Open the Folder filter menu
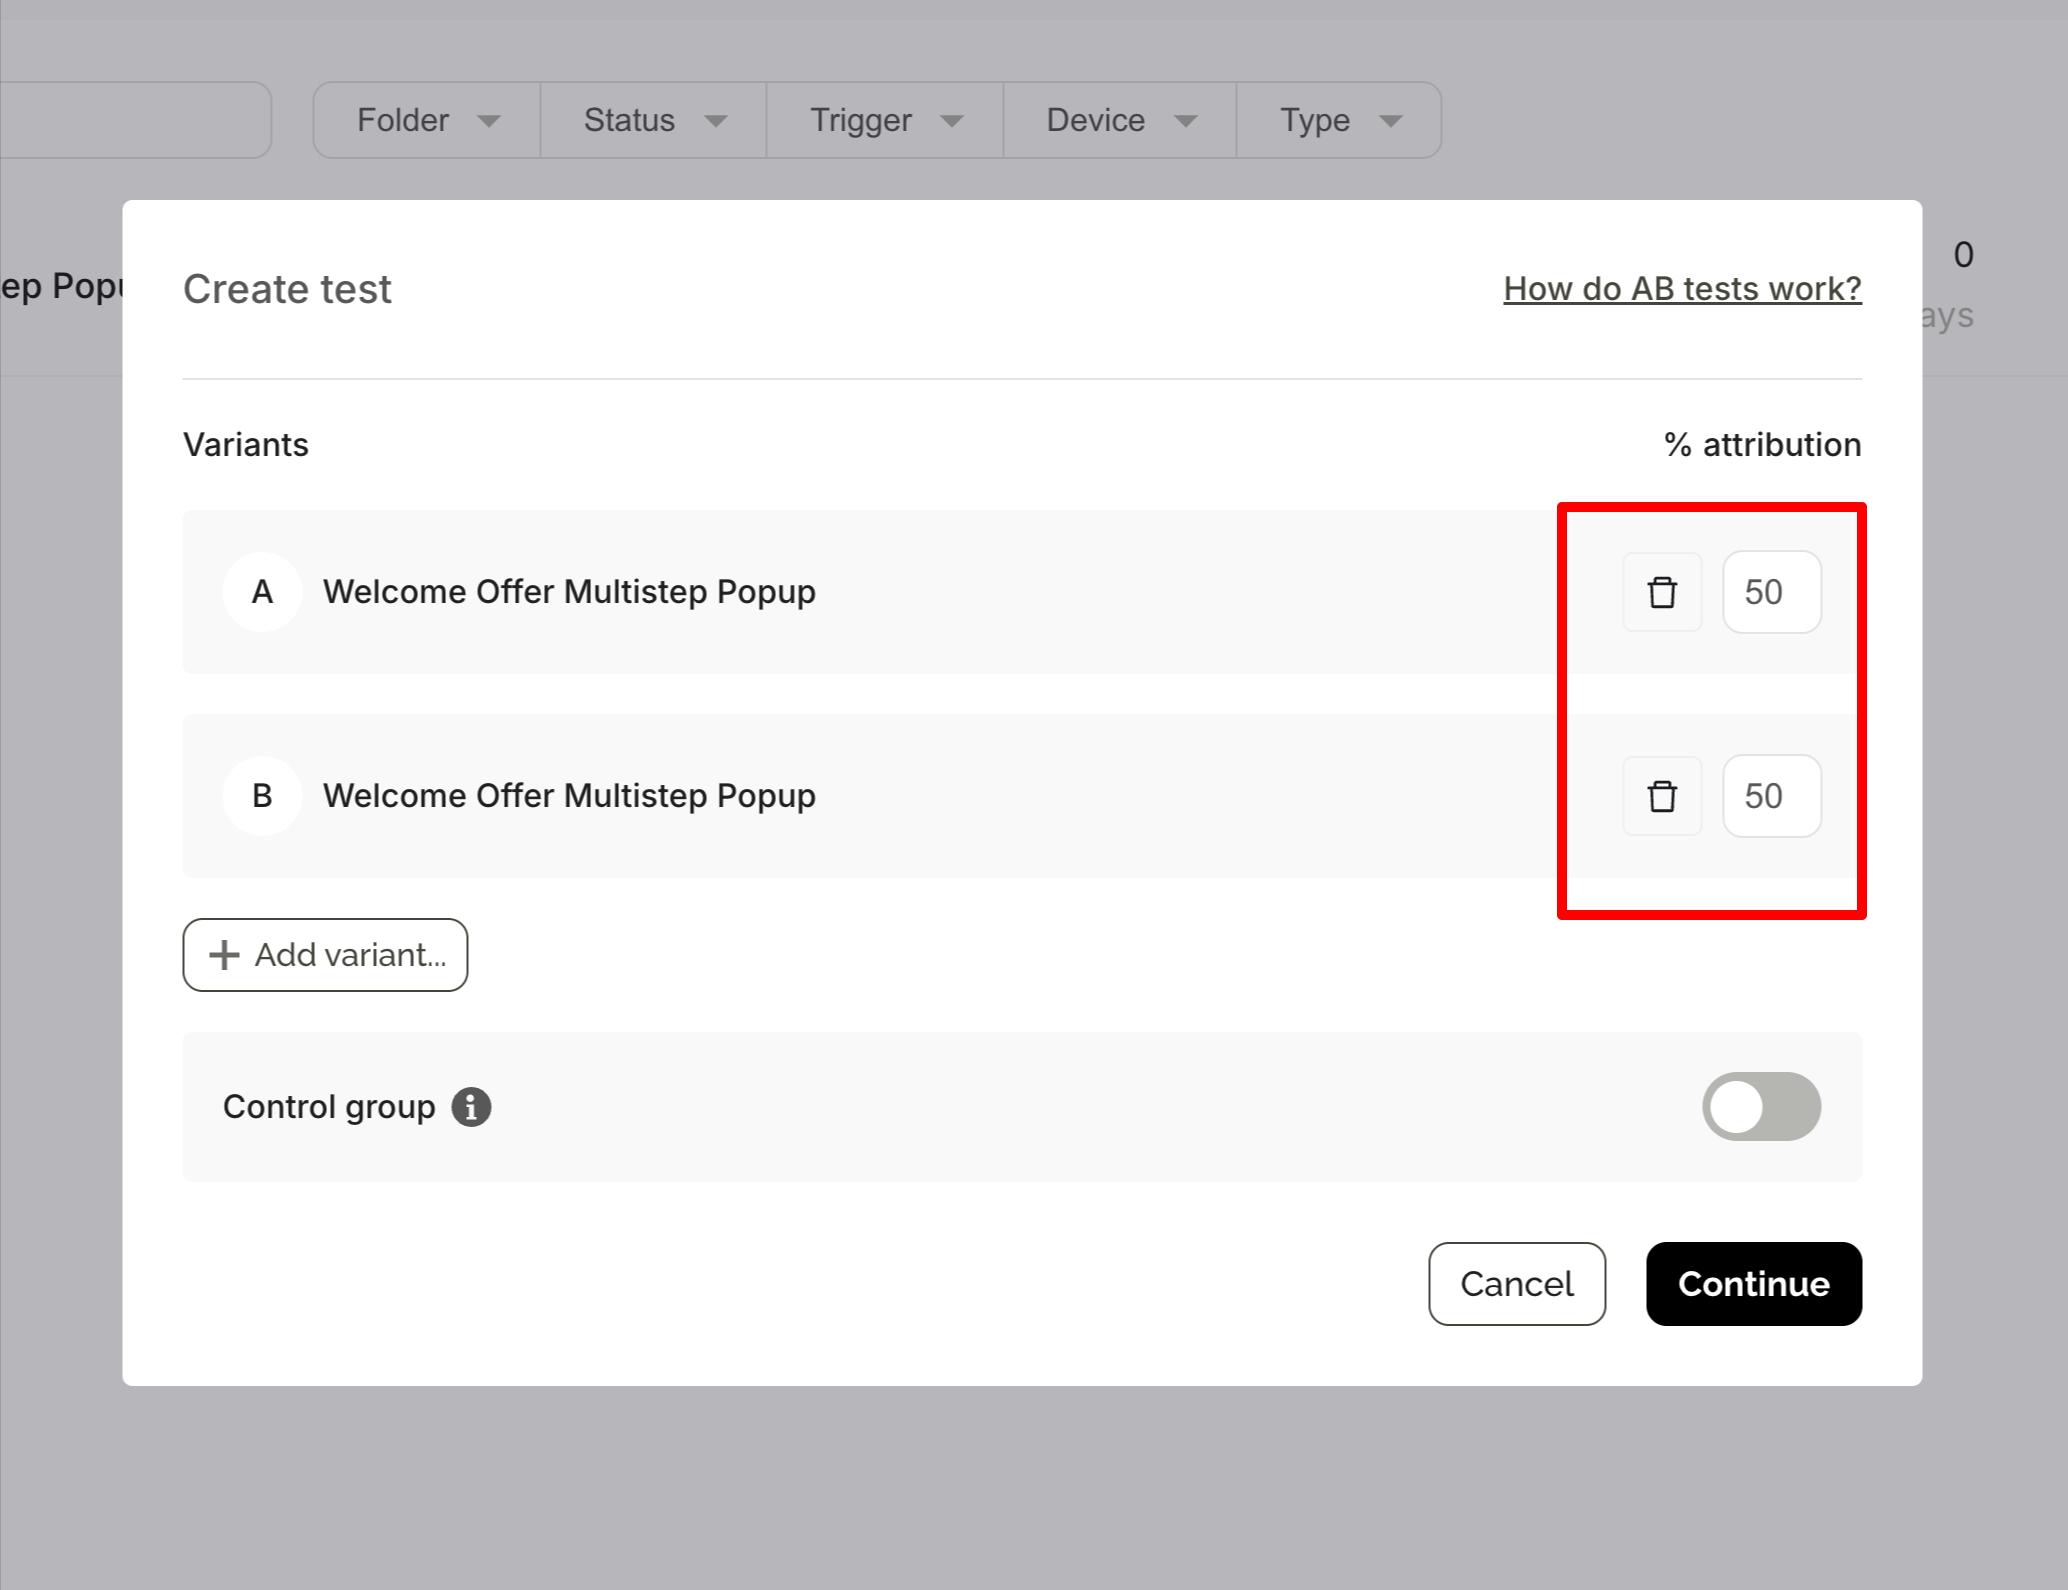The image size is (2068, 1590). [424, 120]
